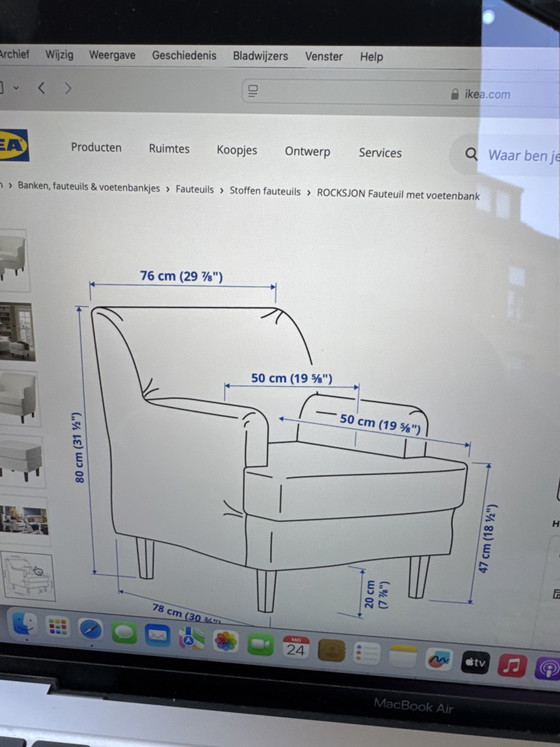The image size is (560, 747).
Task: Go to Koopjes on the IKEA nav
Action: pyautogui.click(x=237, y=150)
